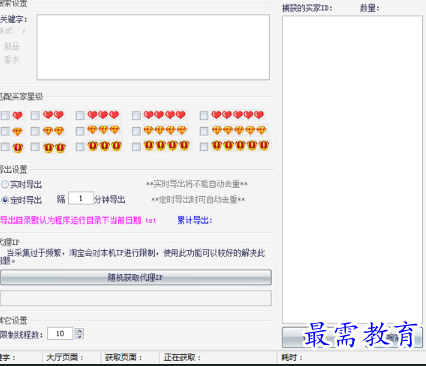Check the two diamonds level box
Image resolution: width=426 pixels, height=366 pixels.
click(x=35, y=131)
